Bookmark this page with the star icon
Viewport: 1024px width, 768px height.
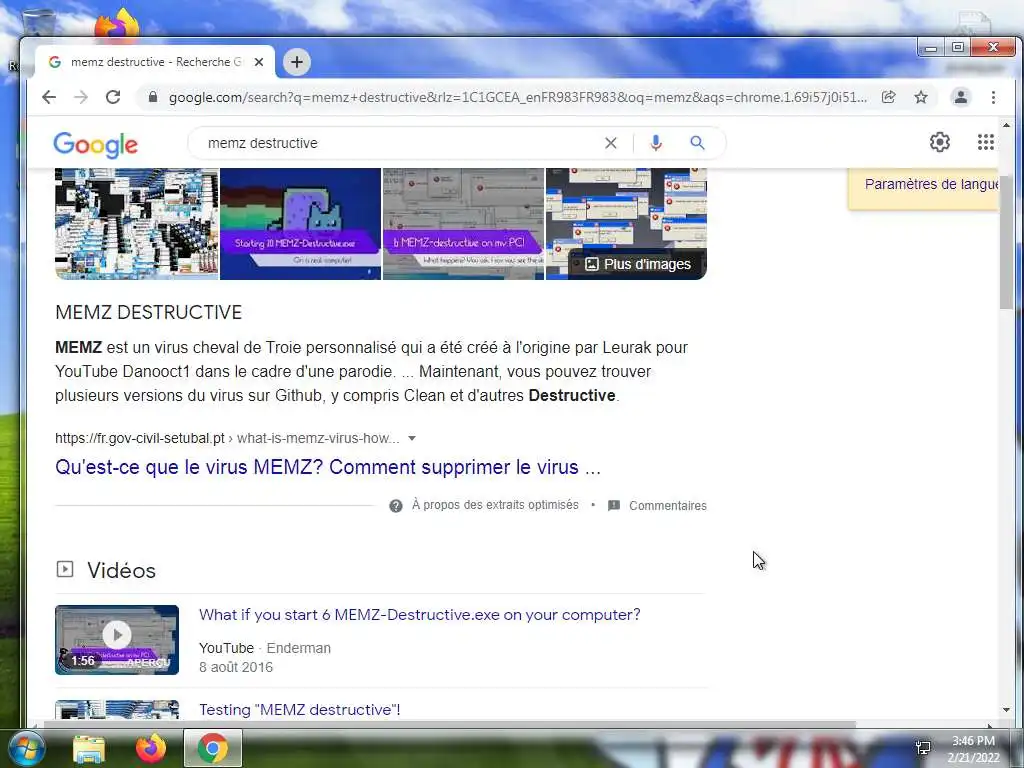(921, 97)
